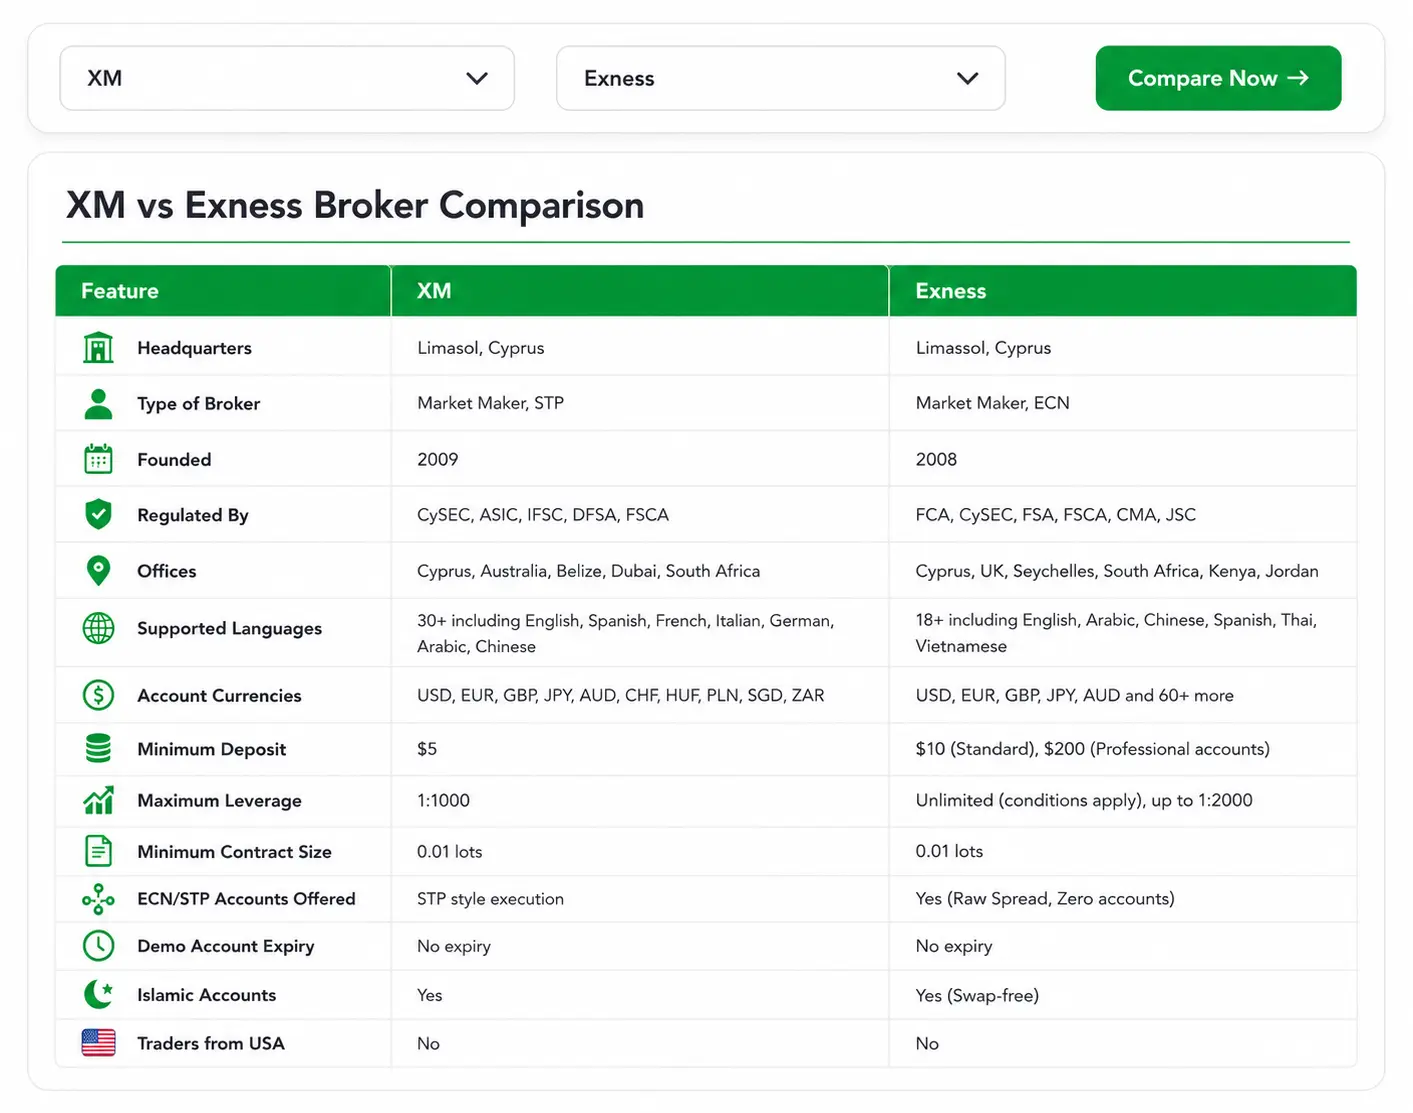The image size is (1413, 1113).
Task: Select the Maximum Leverage label
Action: [219, 801]
